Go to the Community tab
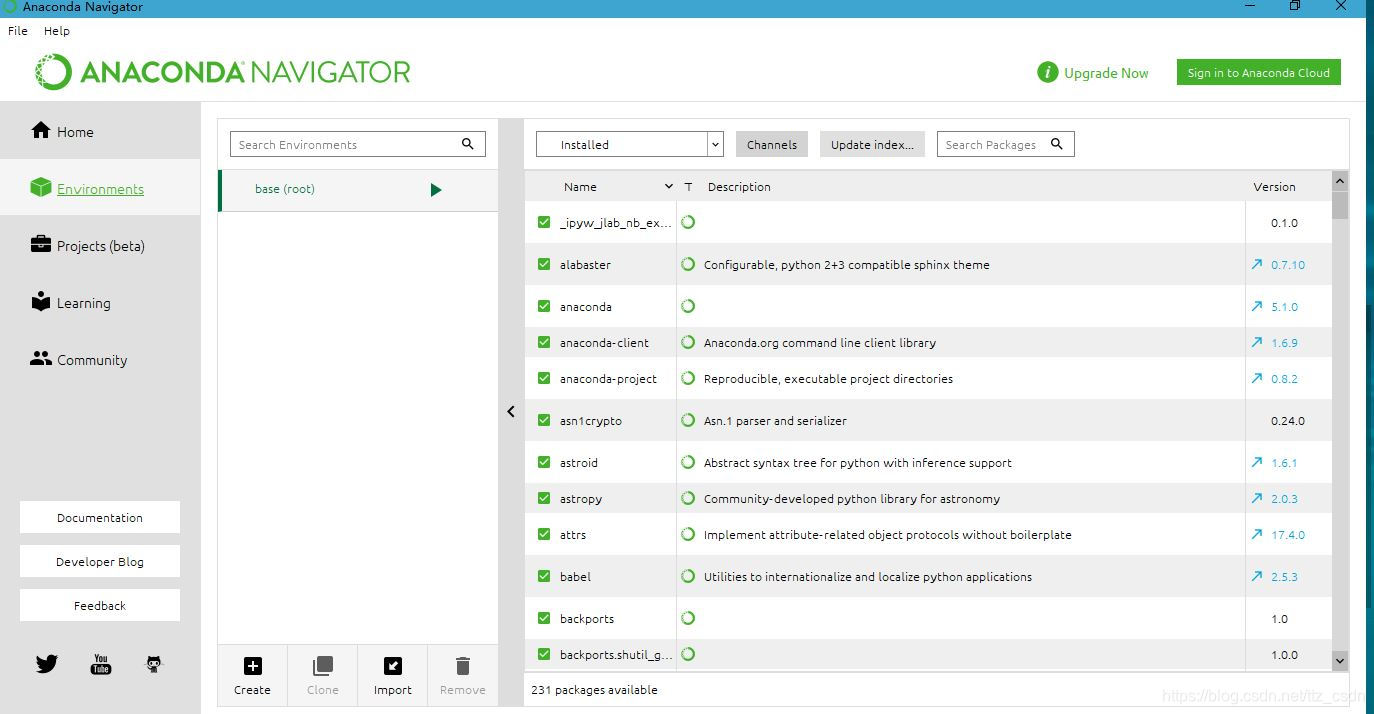The height and width of the screenshot is (714, 1374). [100, 360]
